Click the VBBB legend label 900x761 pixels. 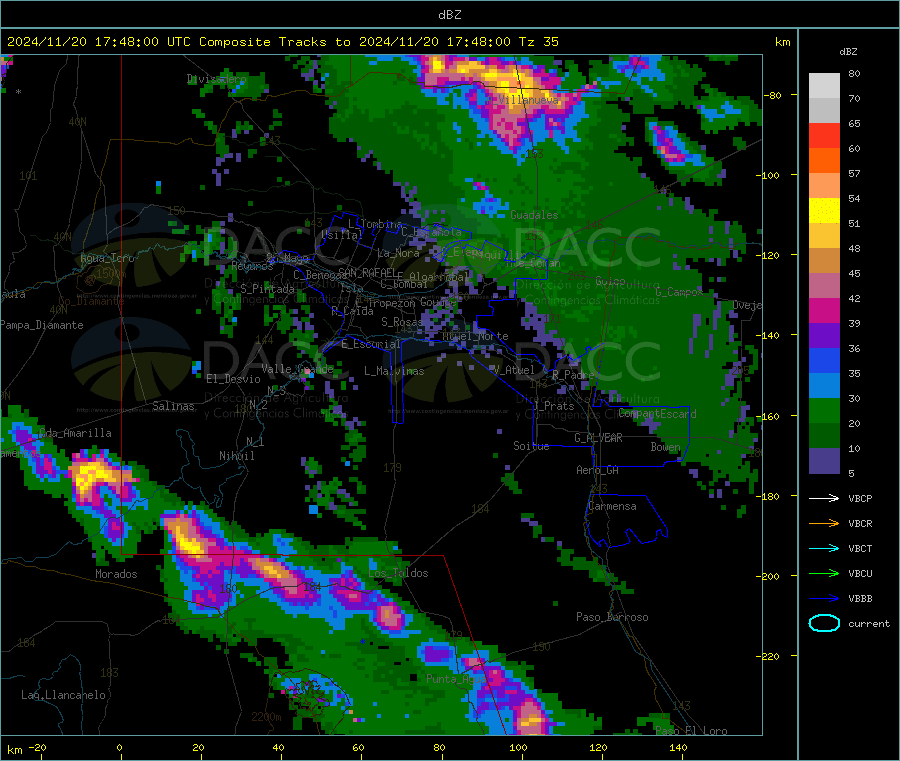coord(860,598)
